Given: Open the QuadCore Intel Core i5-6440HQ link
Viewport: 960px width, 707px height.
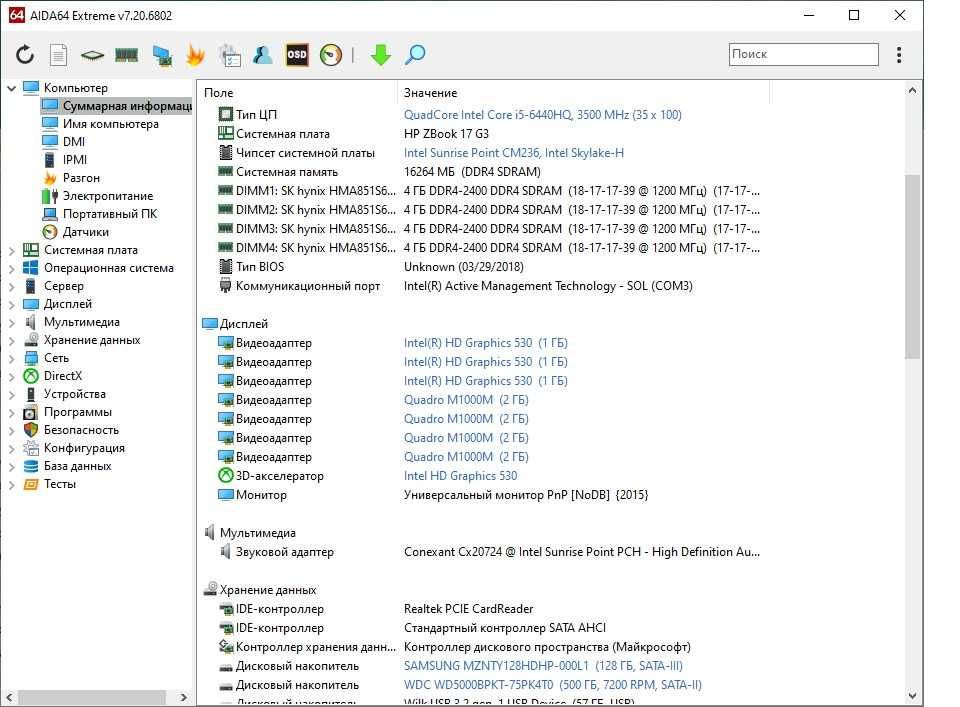Looking at the screenshot, I should pyautogui.click(x=542, y=115).
